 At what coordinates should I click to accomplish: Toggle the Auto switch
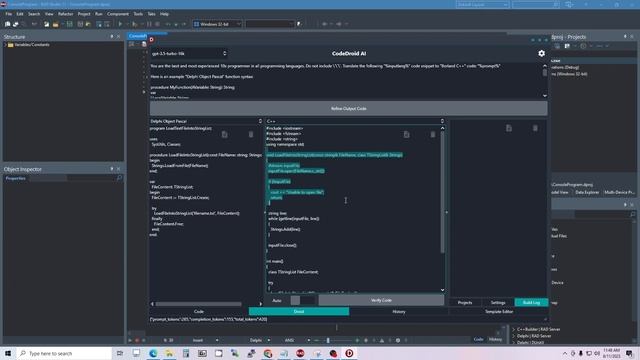[302, 300]
